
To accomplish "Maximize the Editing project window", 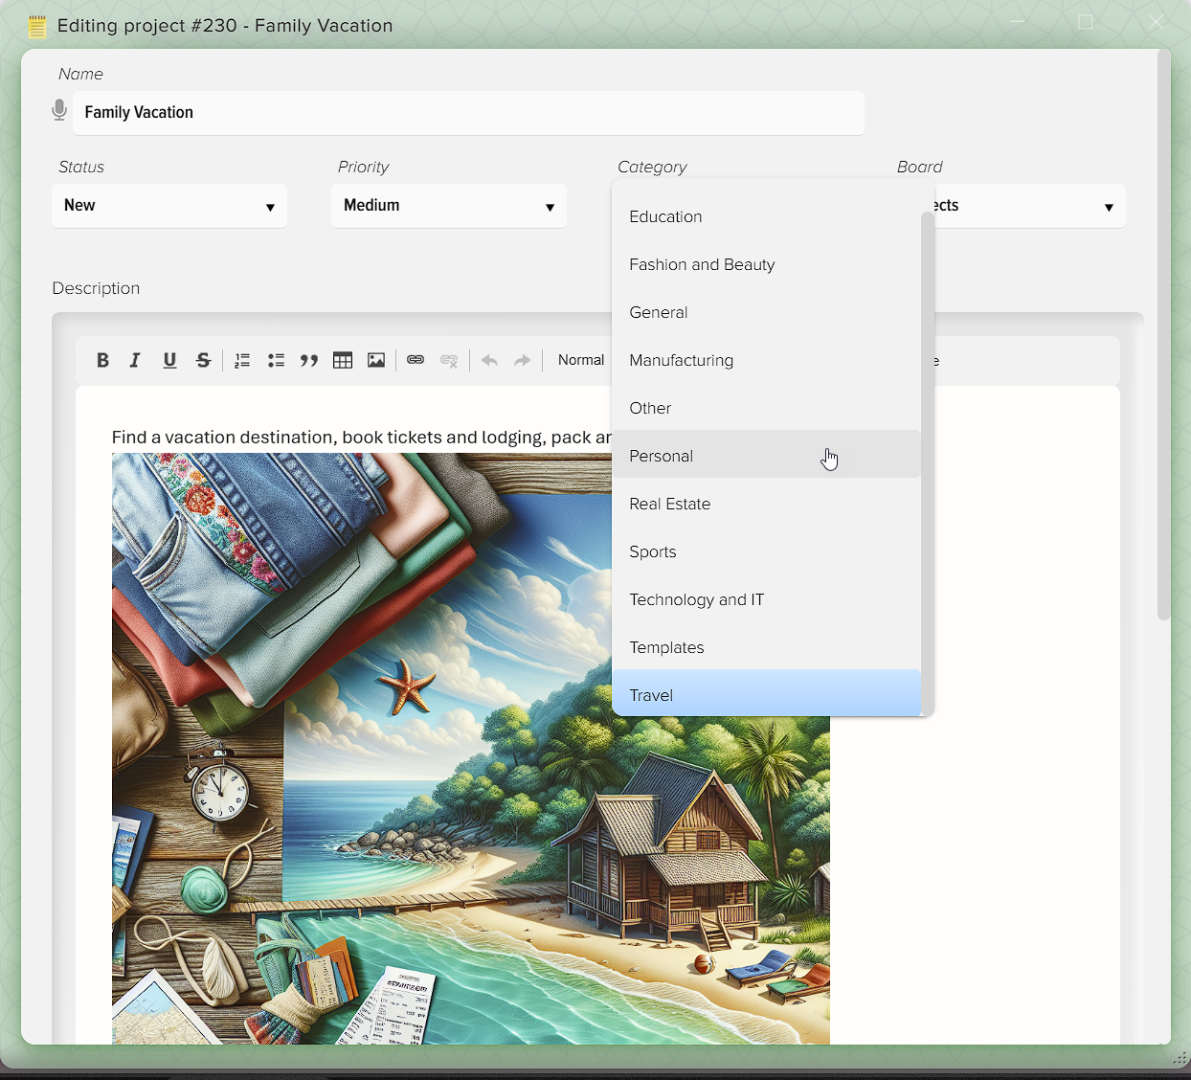I will point(1085,22).
